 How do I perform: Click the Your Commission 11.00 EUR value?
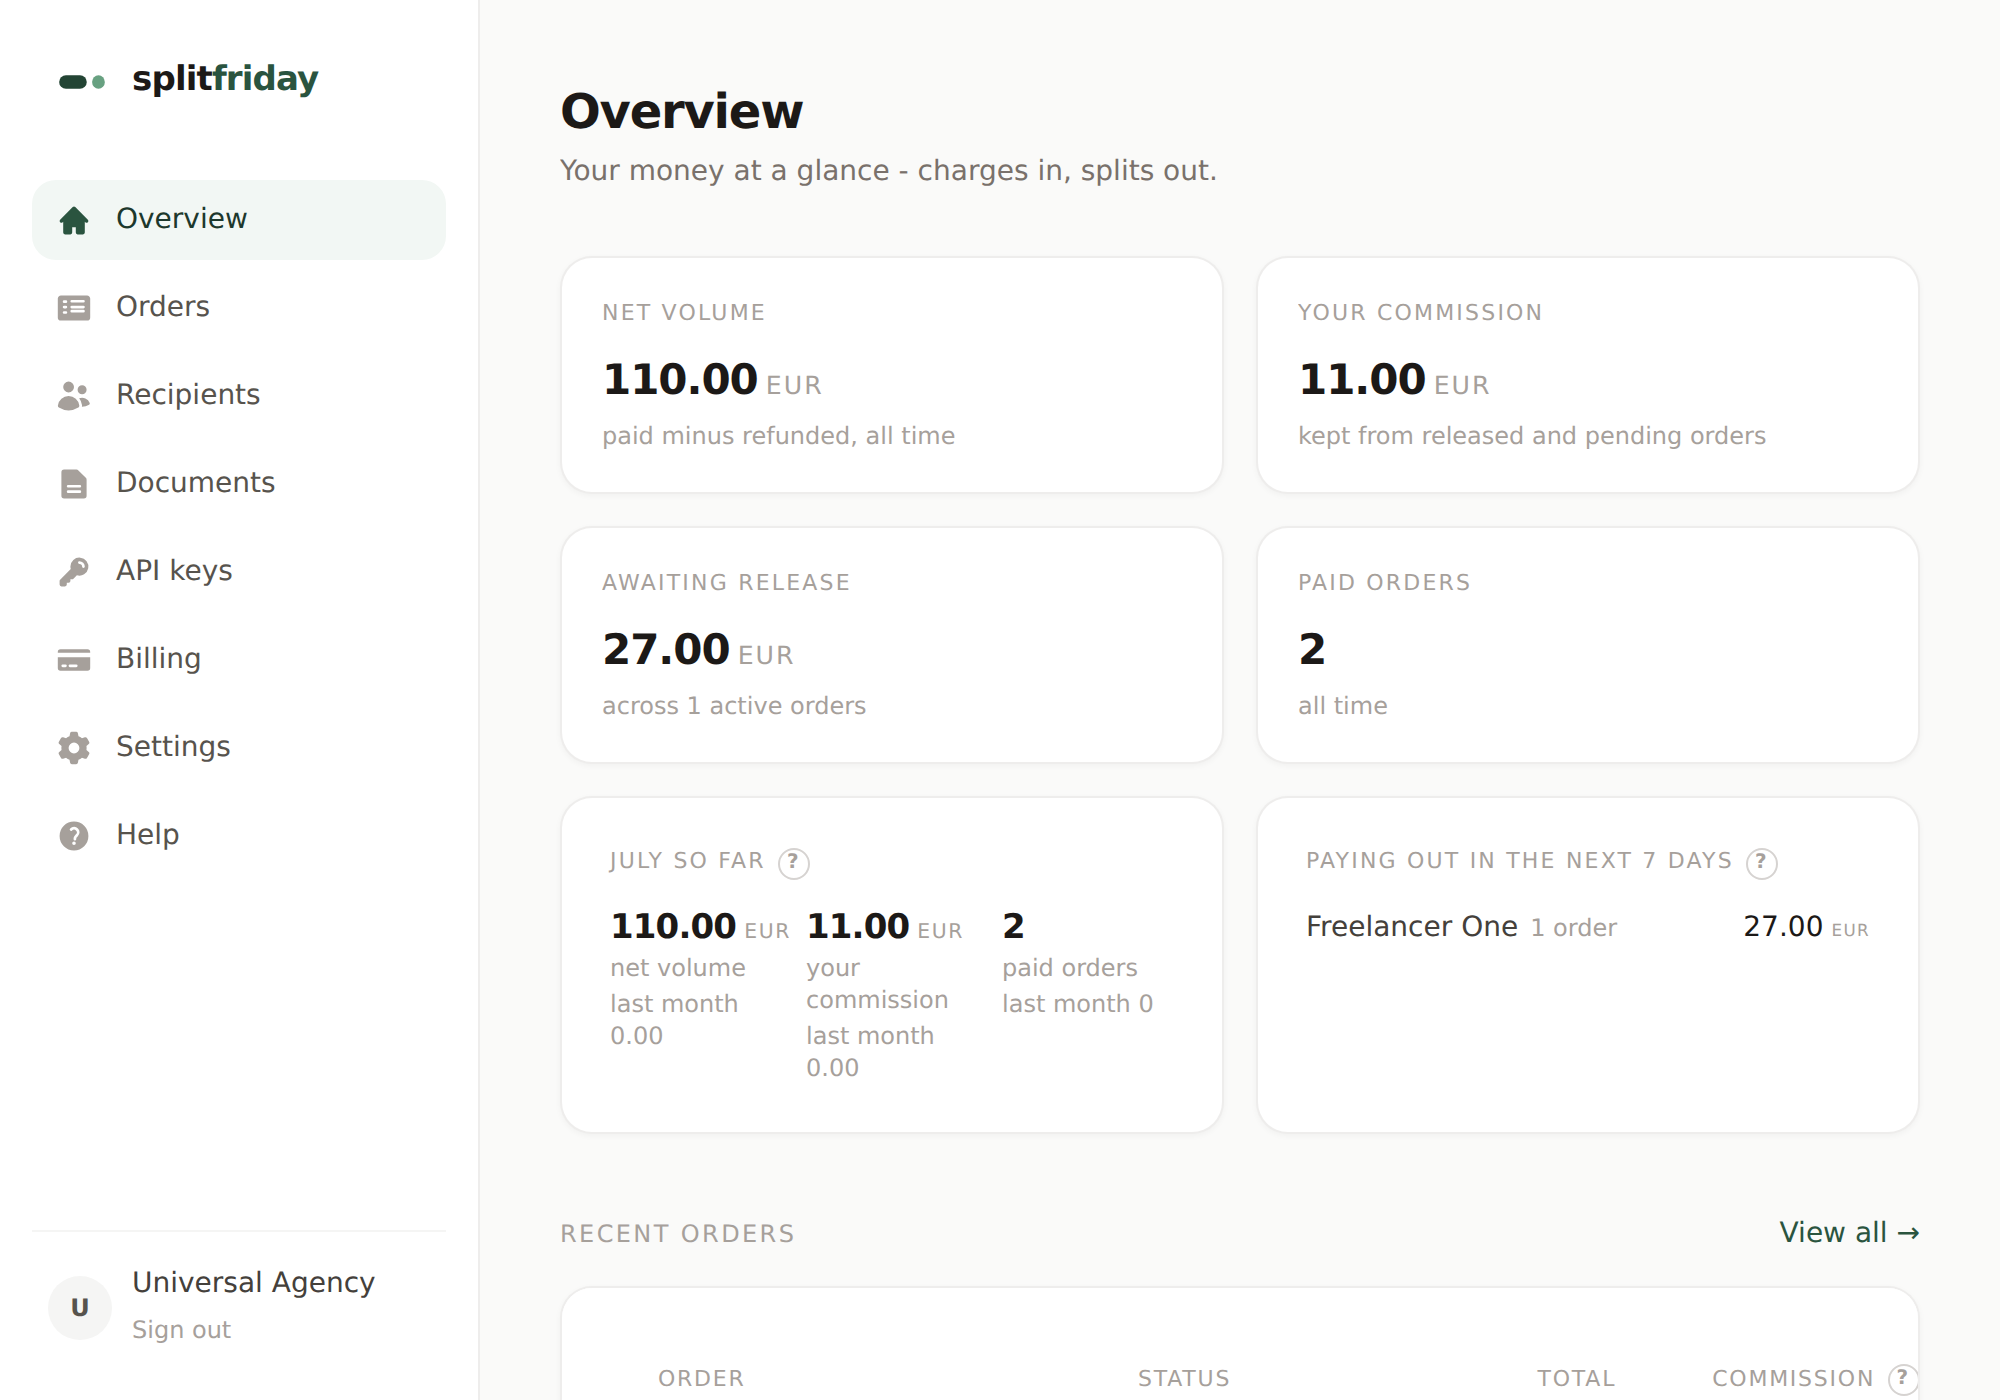click(x=1394, y=380)
